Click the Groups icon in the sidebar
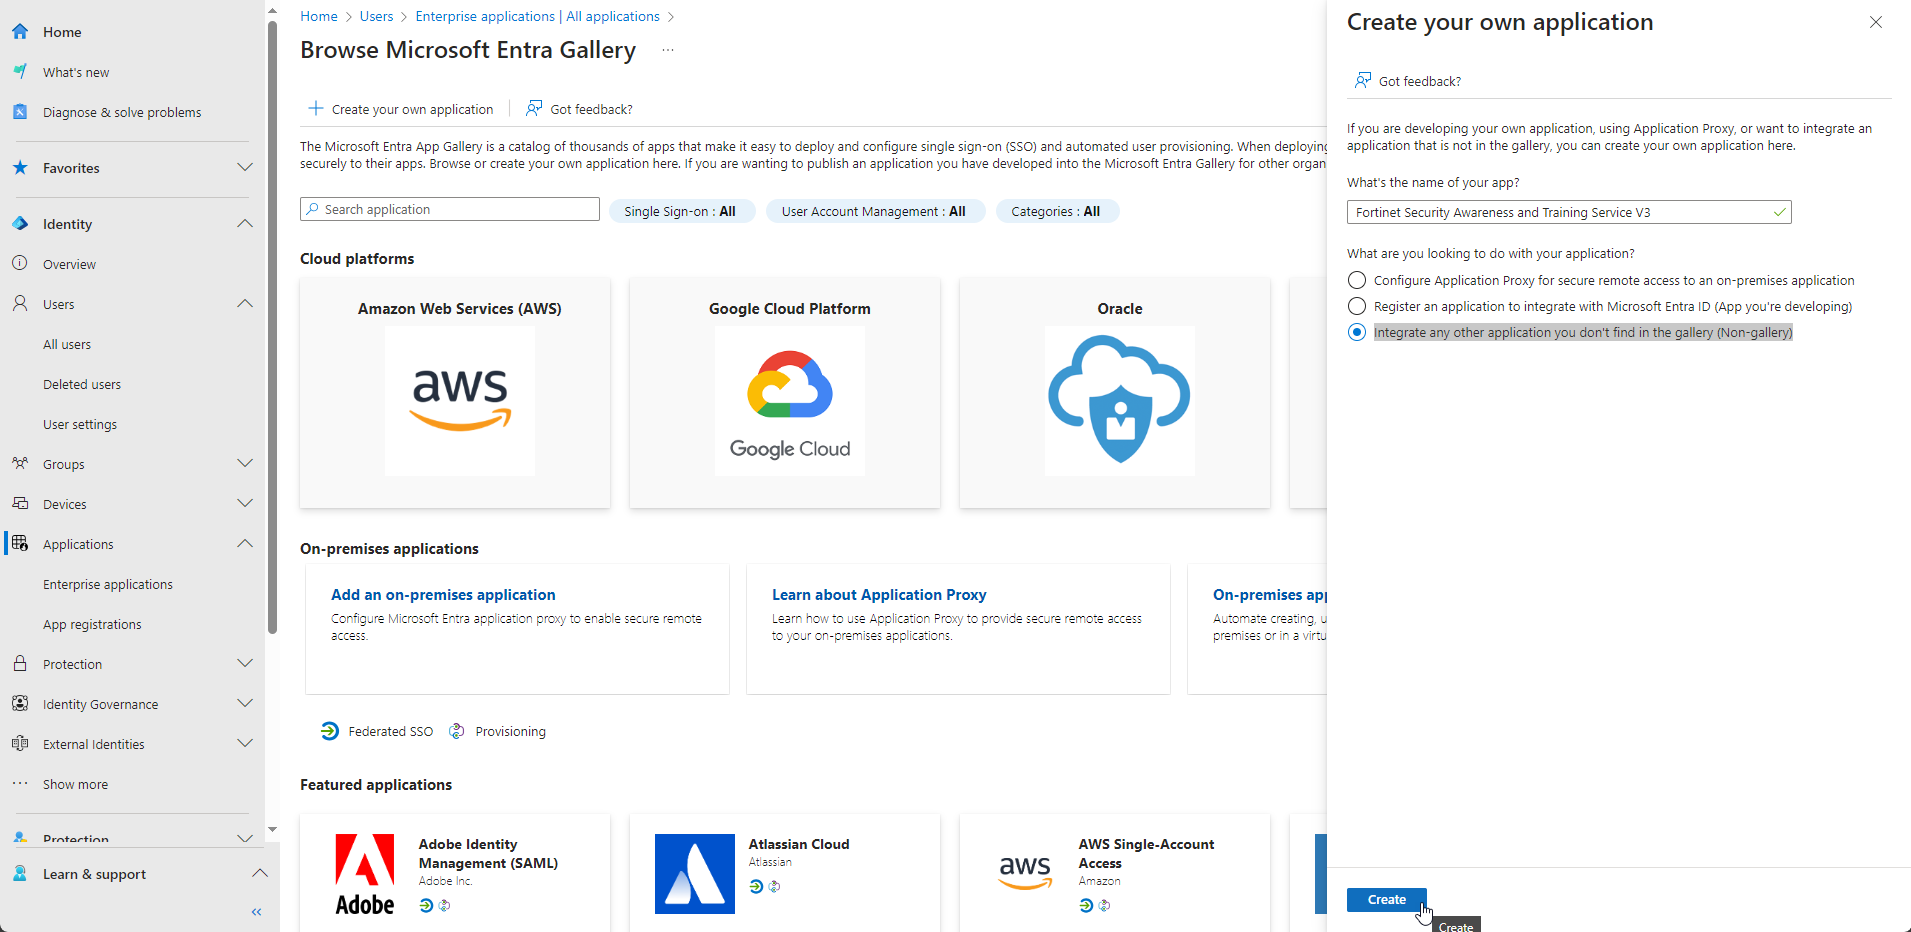Screen dimensions: 1911x932 tap(20, 464)
